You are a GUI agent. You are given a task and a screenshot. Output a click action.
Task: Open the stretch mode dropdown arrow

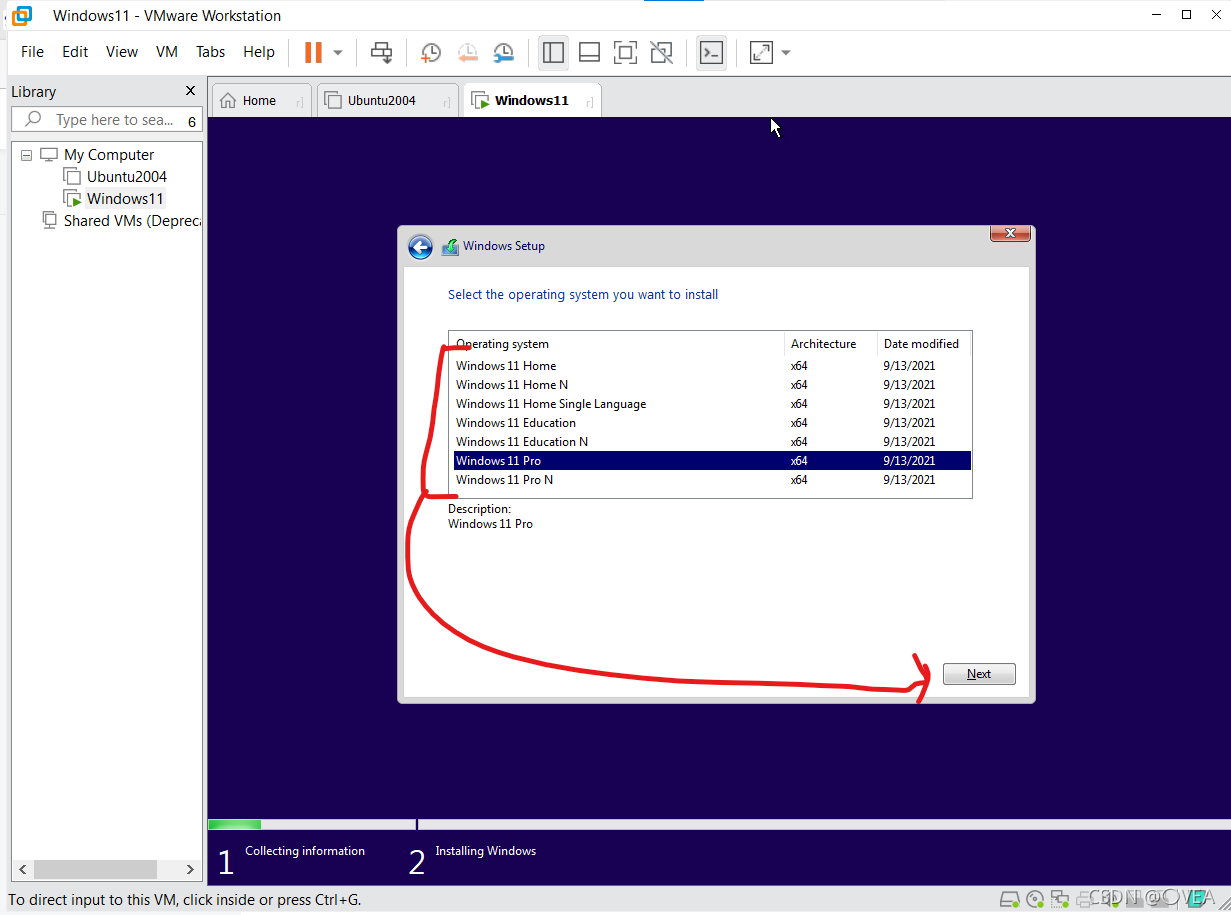pyautogui.click(x=786, y=52)
